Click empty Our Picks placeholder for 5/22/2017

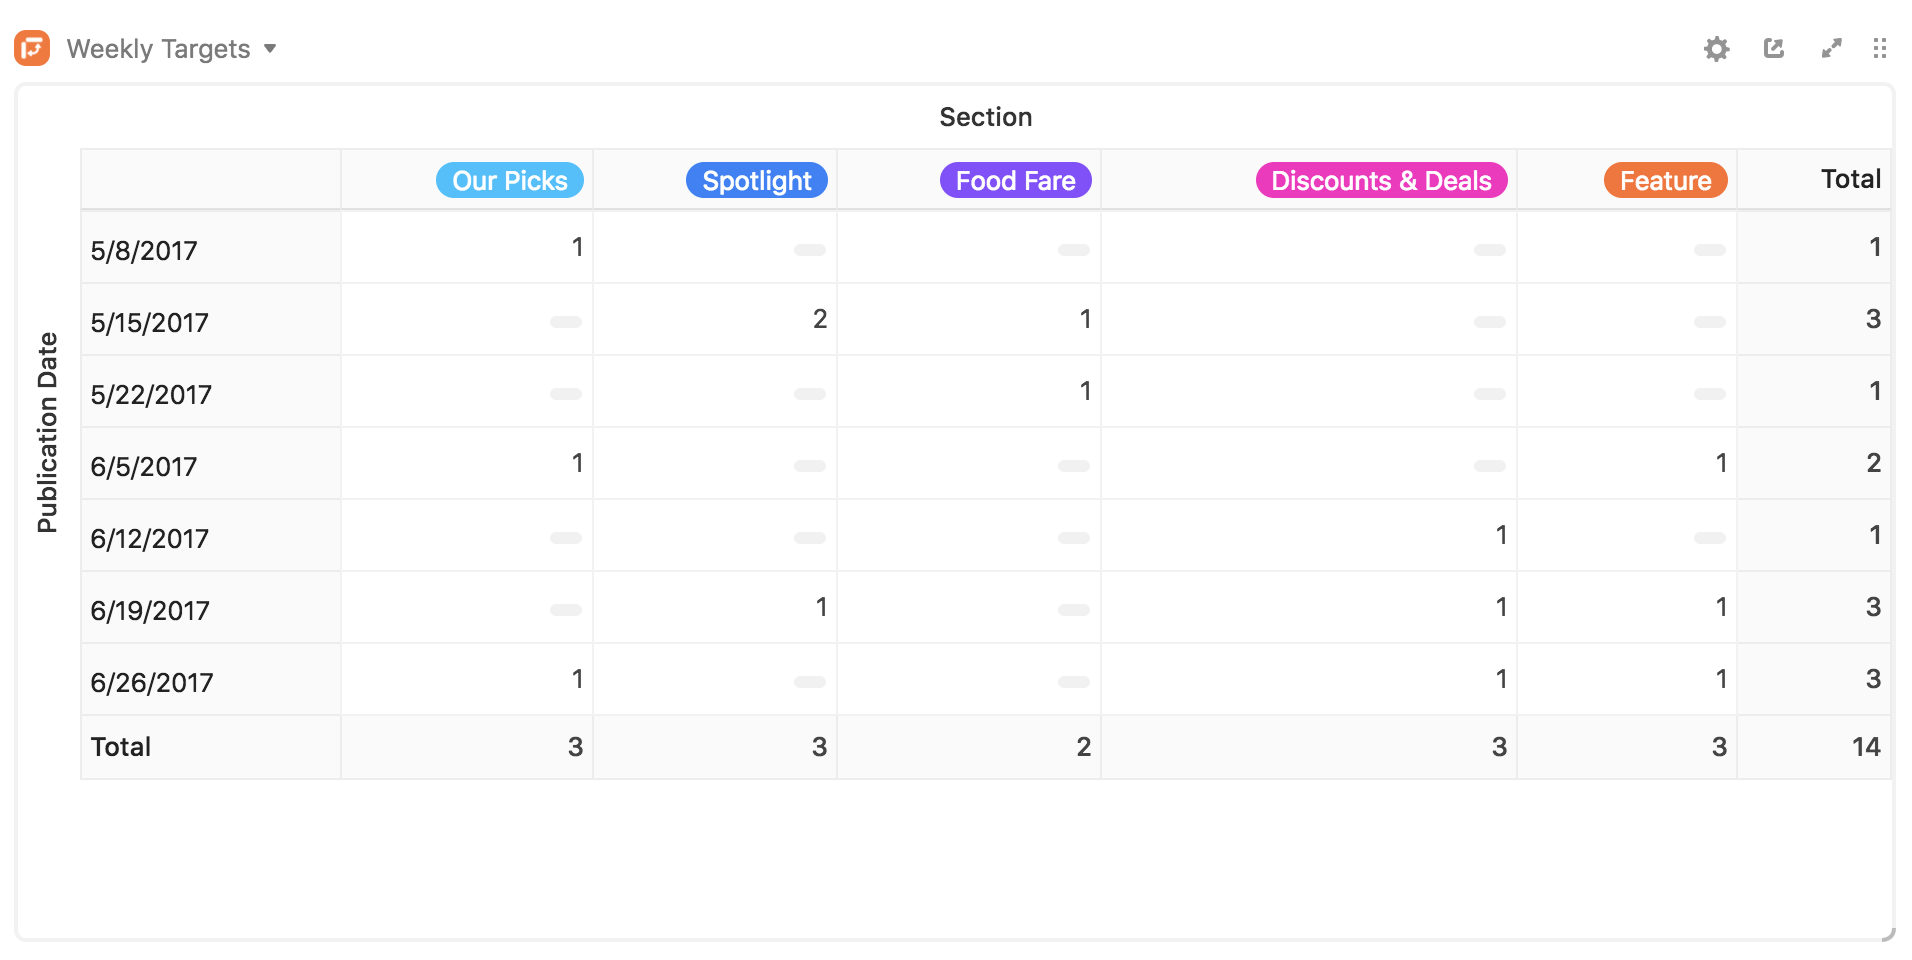pos(566,394)
